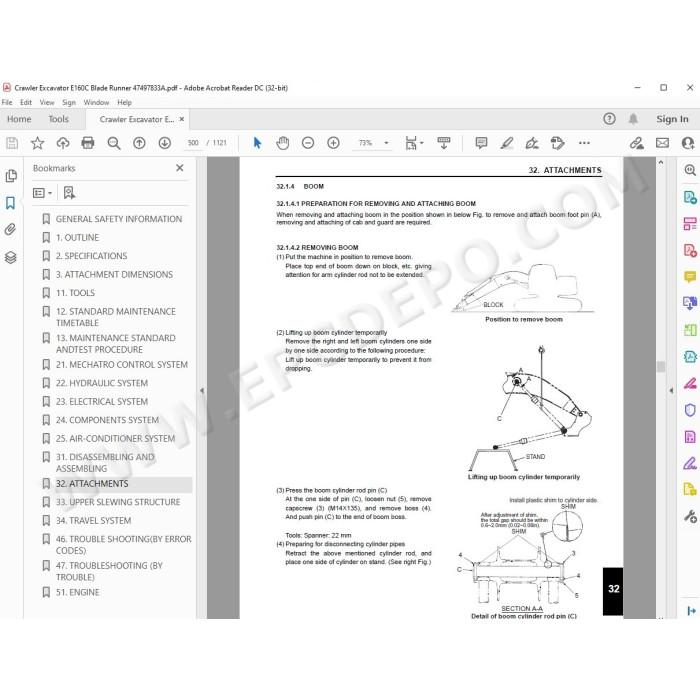Open the fit page options dropdown
This screenshot has height=700, width=700.
(x=414, y=143)
